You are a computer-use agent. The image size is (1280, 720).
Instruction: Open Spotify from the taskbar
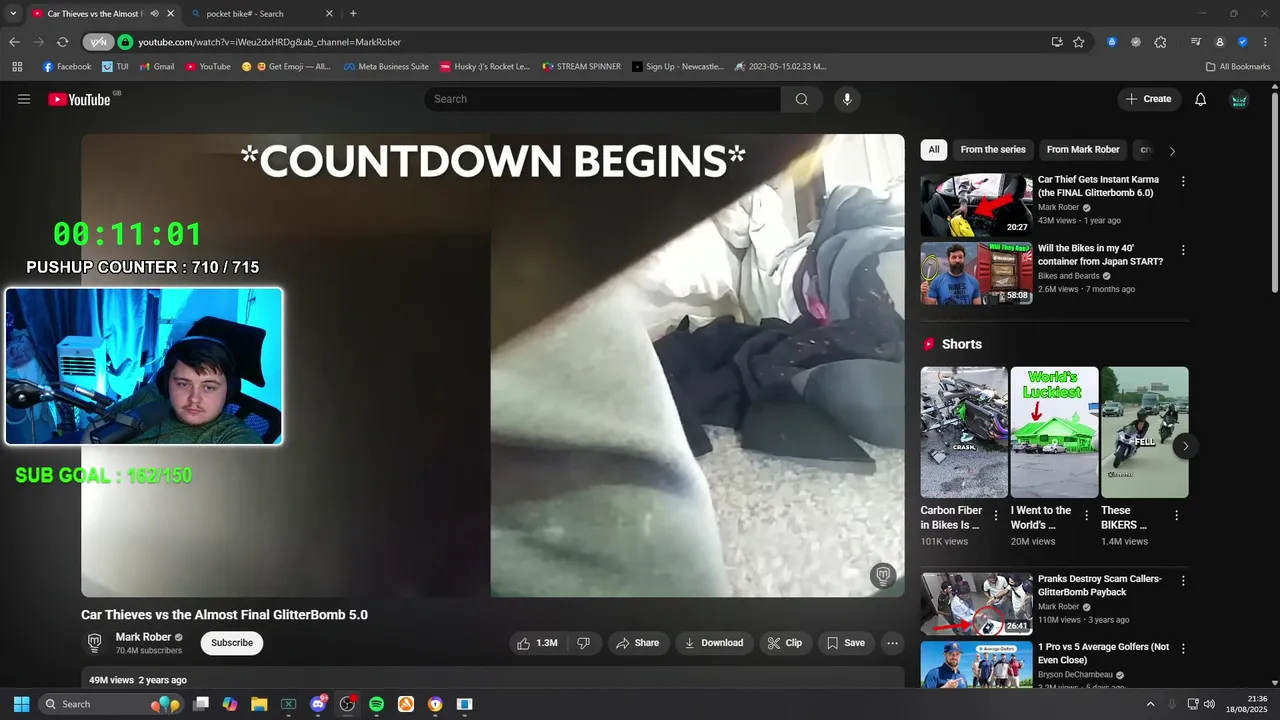[376, 704]
